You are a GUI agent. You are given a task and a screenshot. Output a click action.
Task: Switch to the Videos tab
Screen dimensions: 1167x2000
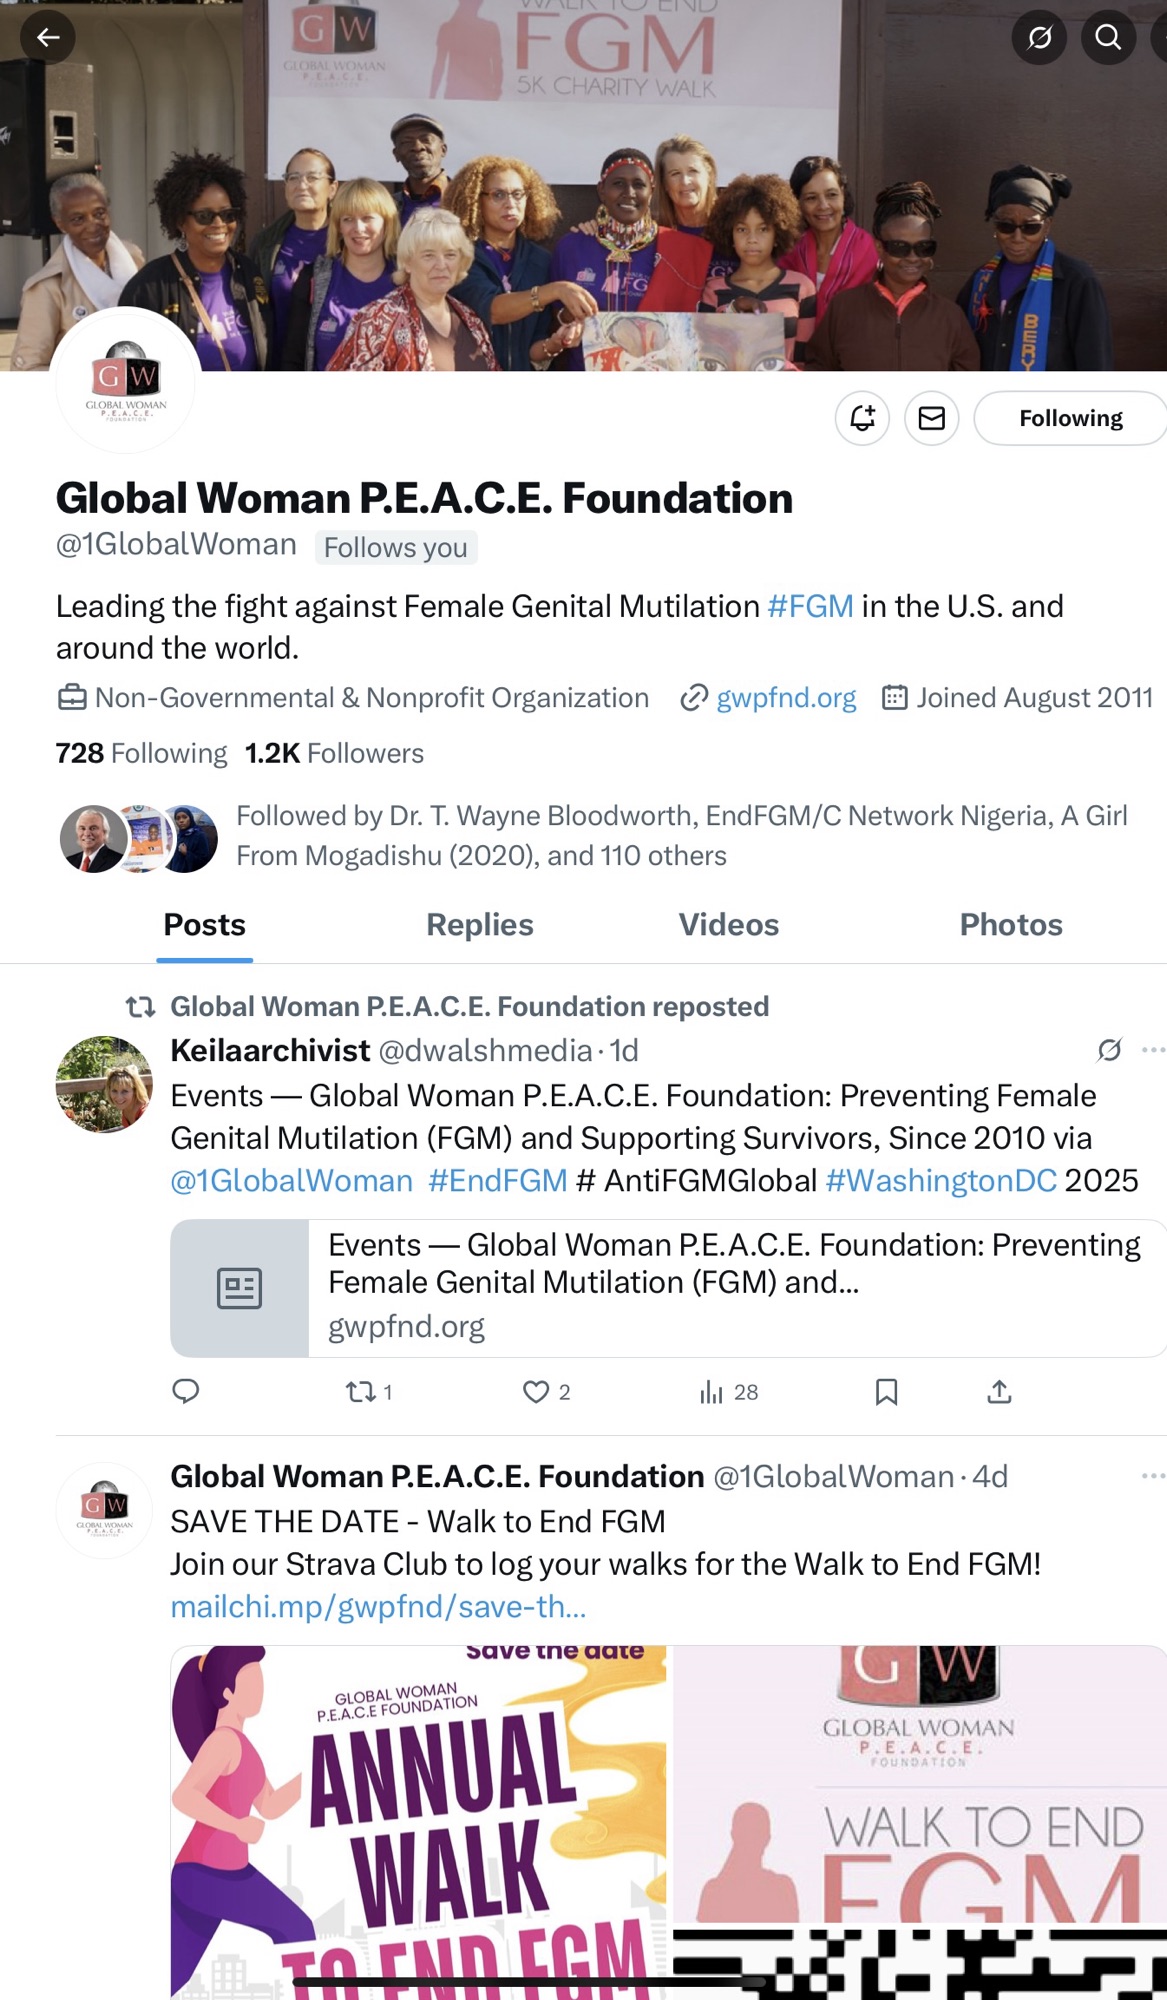click(x=728, y=925)
